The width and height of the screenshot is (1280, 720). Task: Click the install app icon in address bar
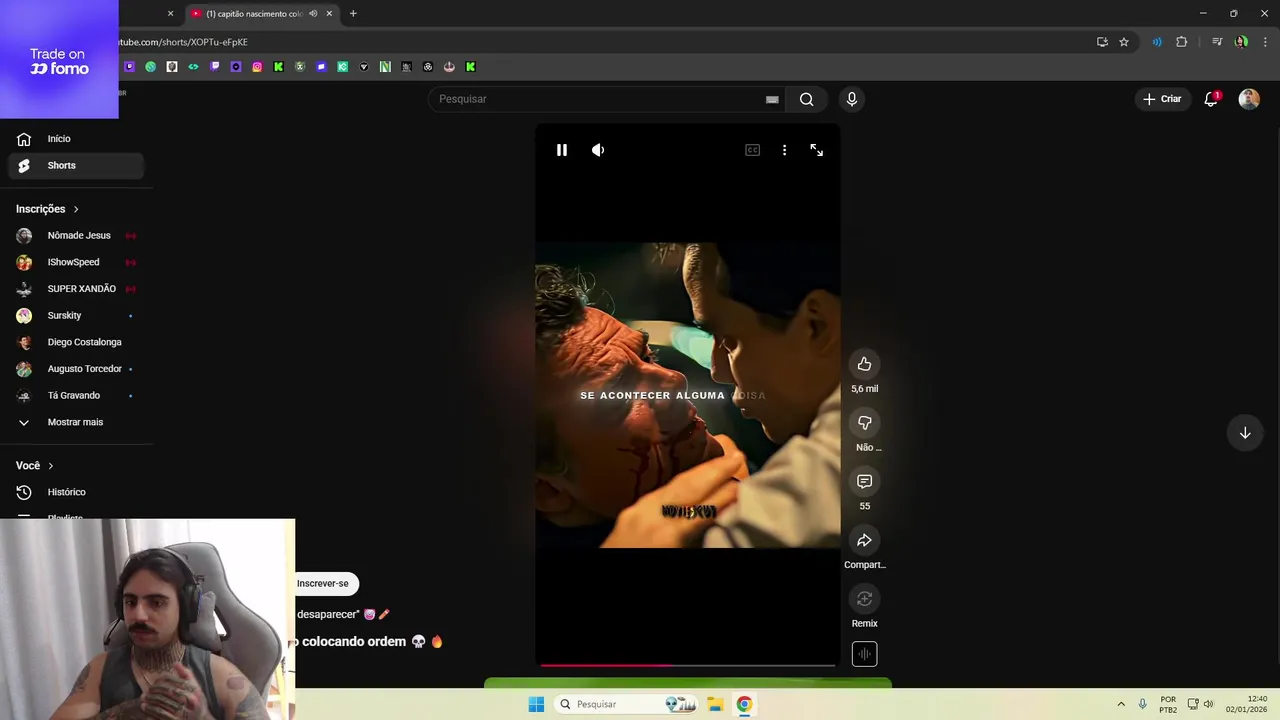1102,42
